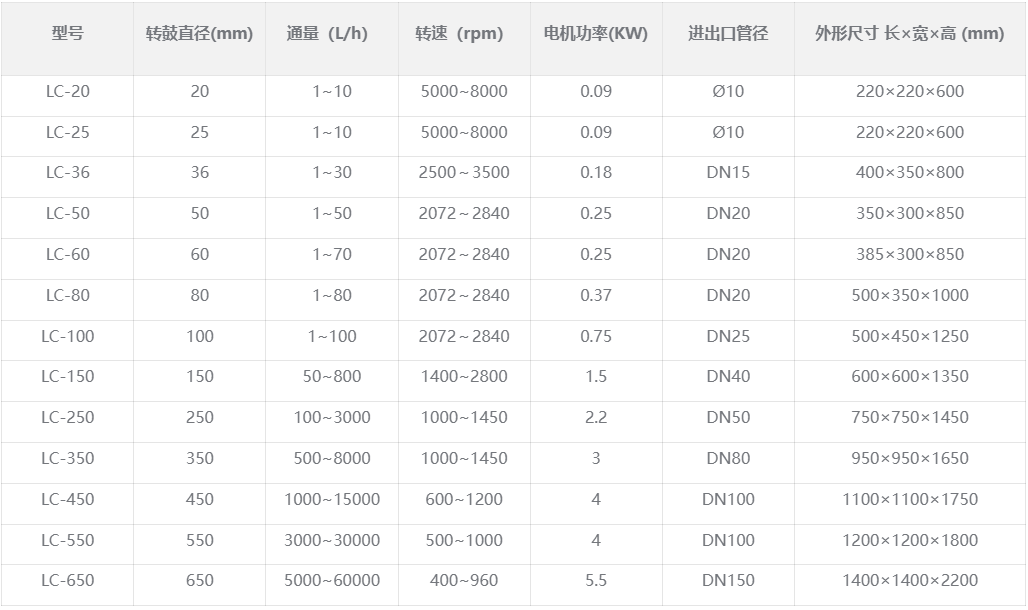
Task: Select the DN150 pipe diameter cell
Action: tap(728, 580)
